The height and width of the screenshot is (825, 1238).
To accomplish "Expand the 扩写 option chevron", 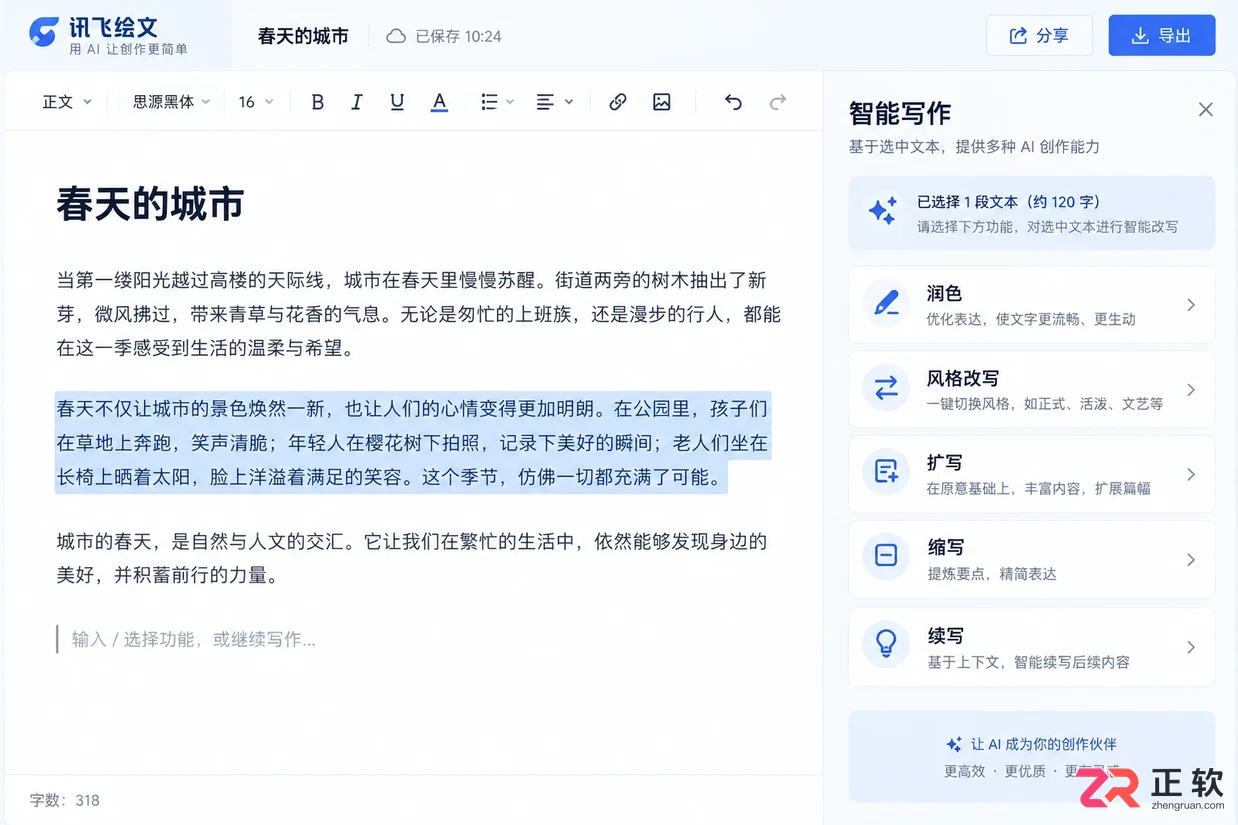I will (x=1191, y=474).
